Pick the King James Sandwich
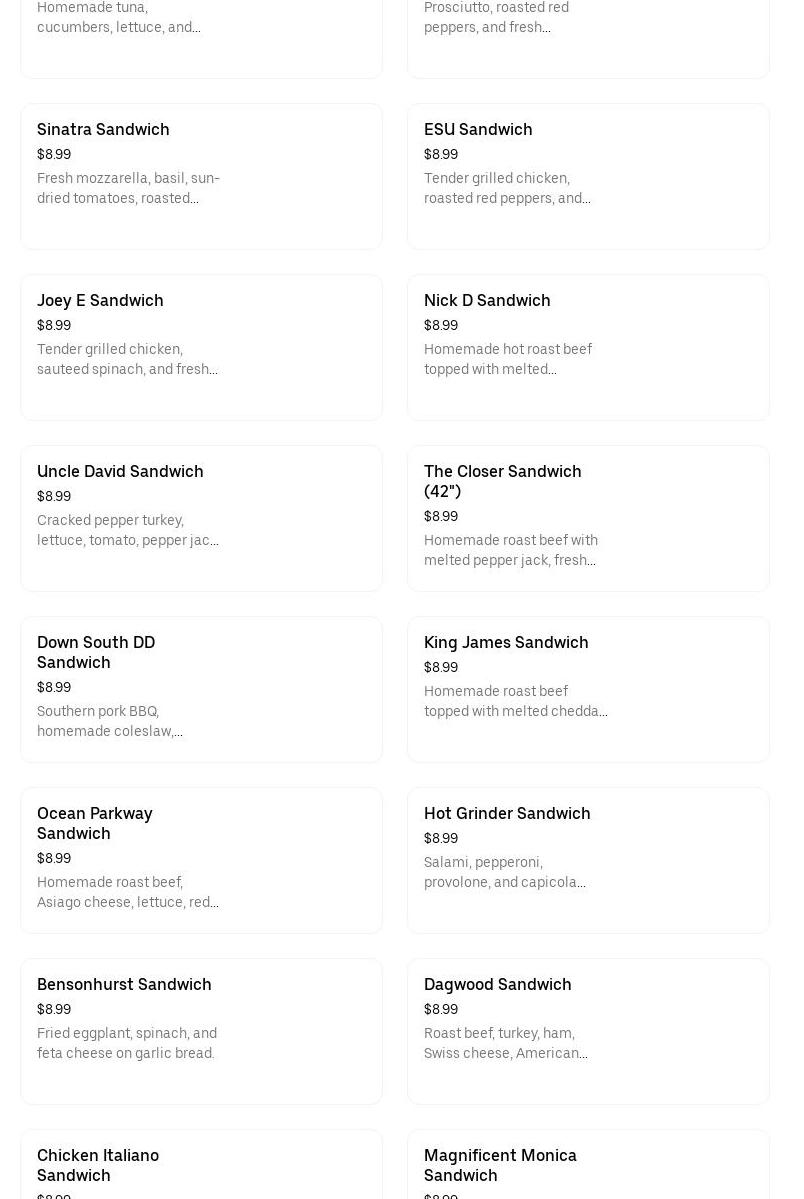Image resolution: width=804 pixels, height=1199 pixels. click(506, 643)
